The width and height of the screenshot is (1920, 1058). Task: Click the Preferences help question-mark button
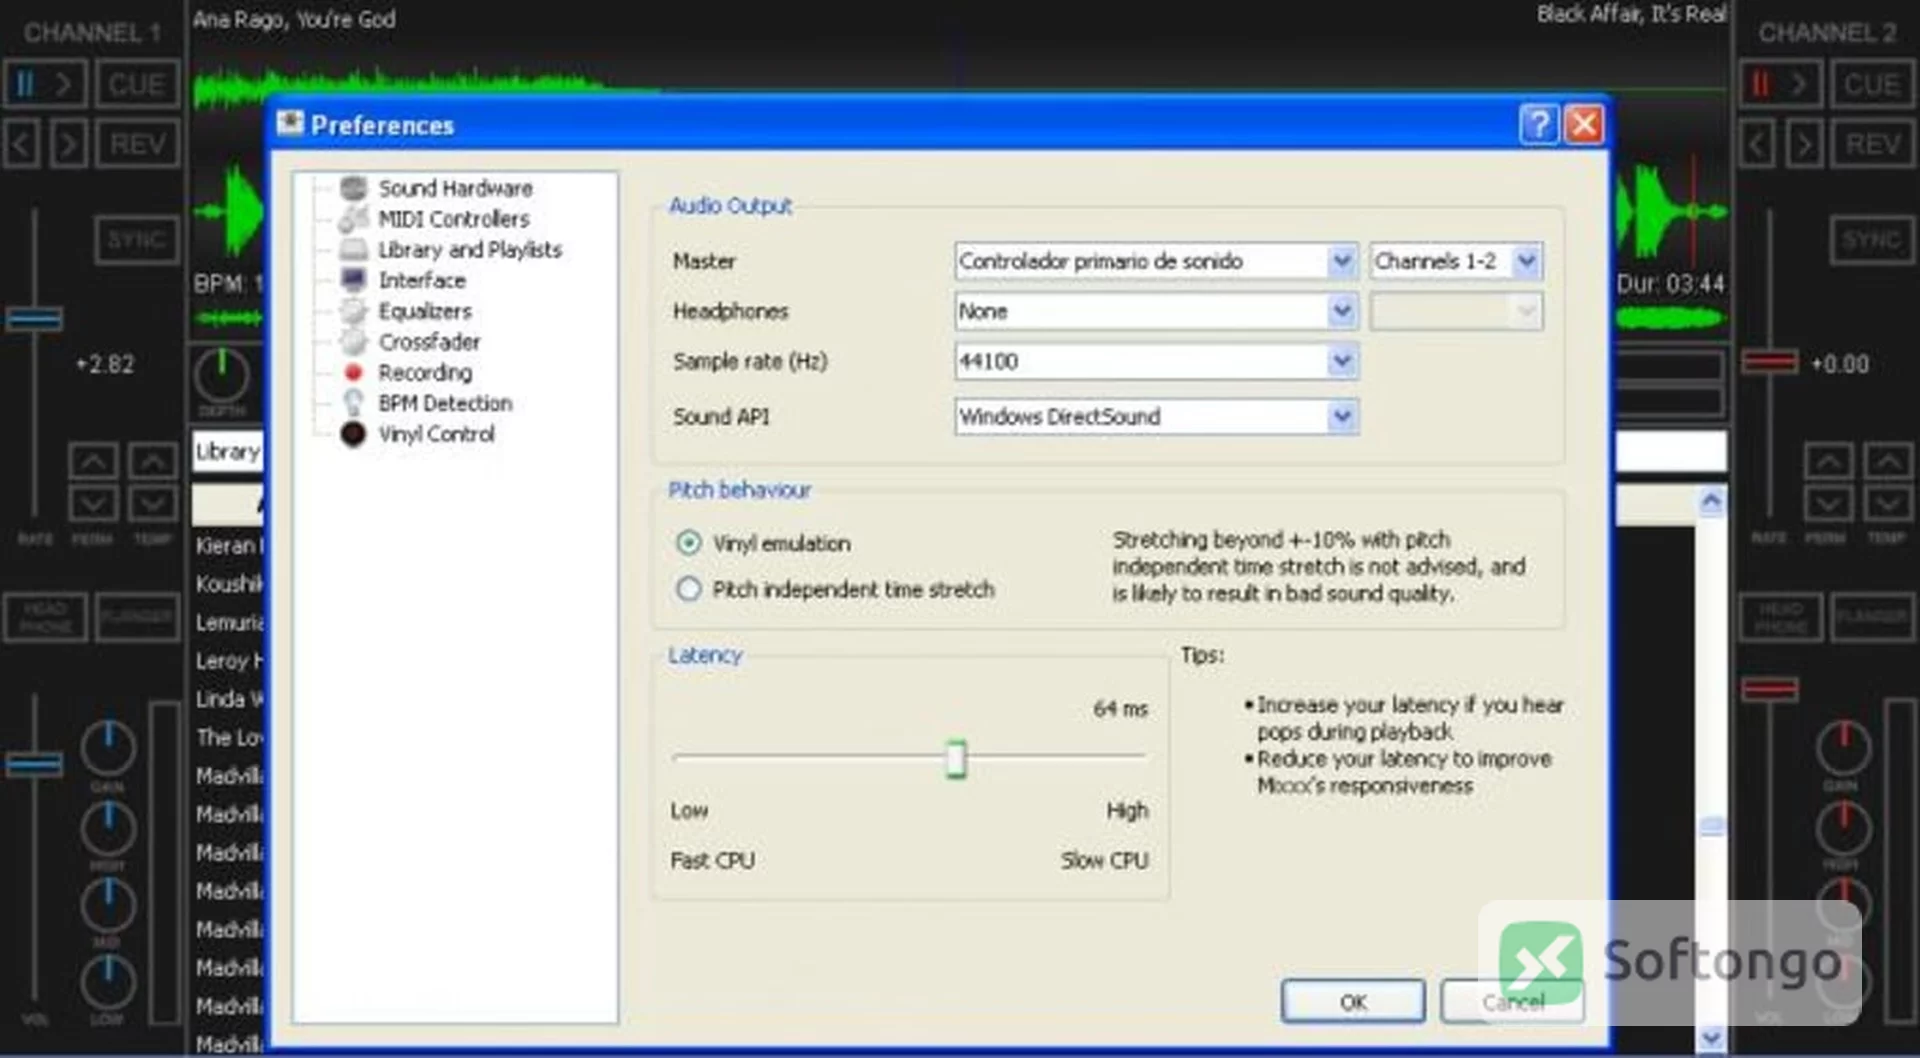[x=1539, y=124]
